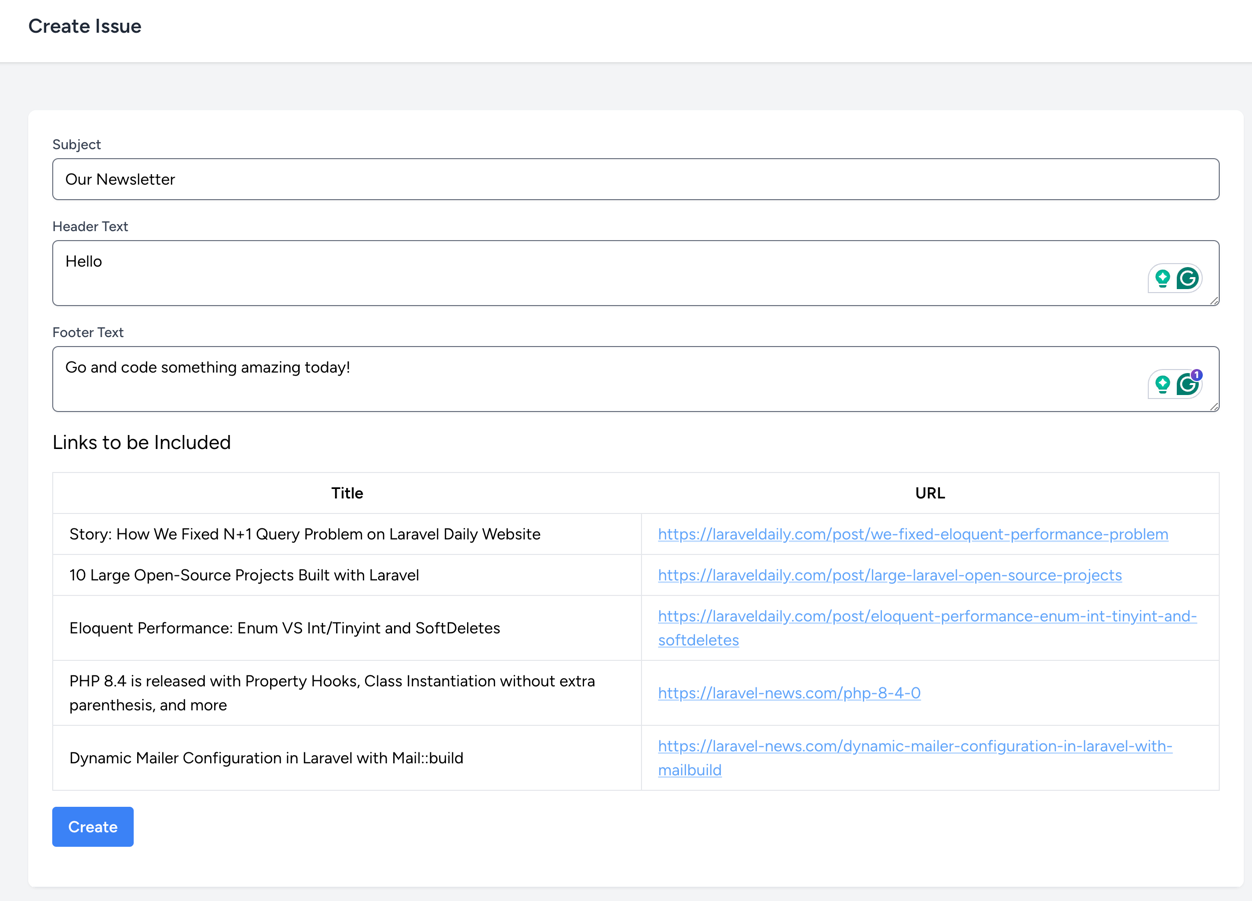Focus the Header Text textarea
1252x901 pixels.
tap(636, 273)
